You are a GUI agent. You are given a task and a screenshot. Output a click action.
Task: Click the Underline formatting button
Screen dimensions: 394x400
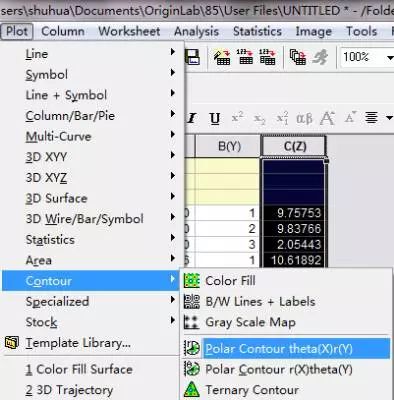pyautogui.click(x=215, y=118)
